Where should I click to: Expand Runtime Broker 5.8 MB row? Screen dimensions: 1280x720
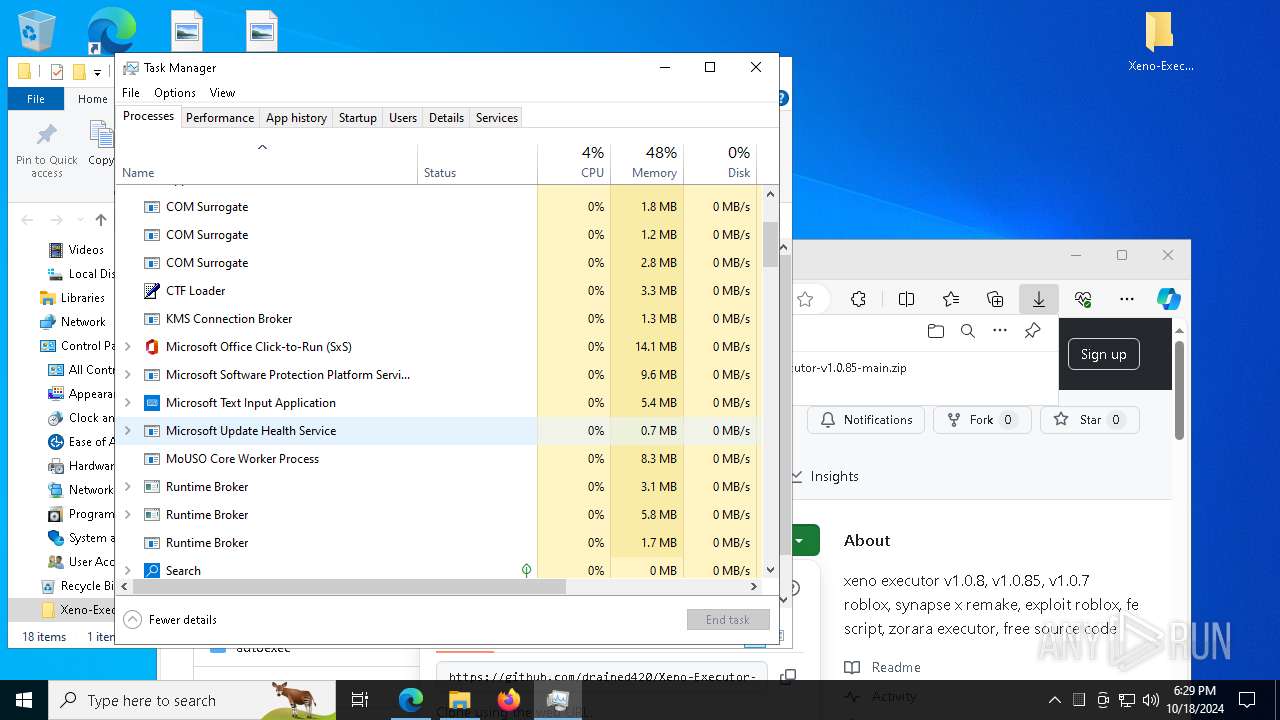click(127, 515)
